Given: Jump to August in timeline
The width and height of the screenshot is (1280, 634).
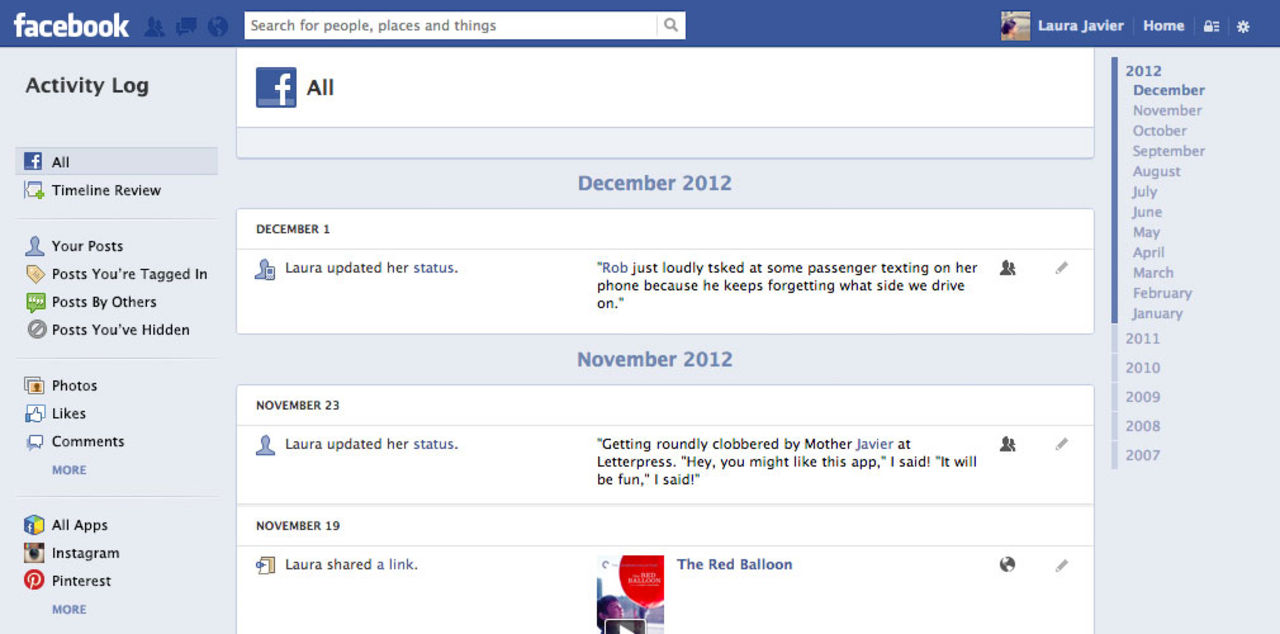Looking at the screenshot, I should point(1156,172).
